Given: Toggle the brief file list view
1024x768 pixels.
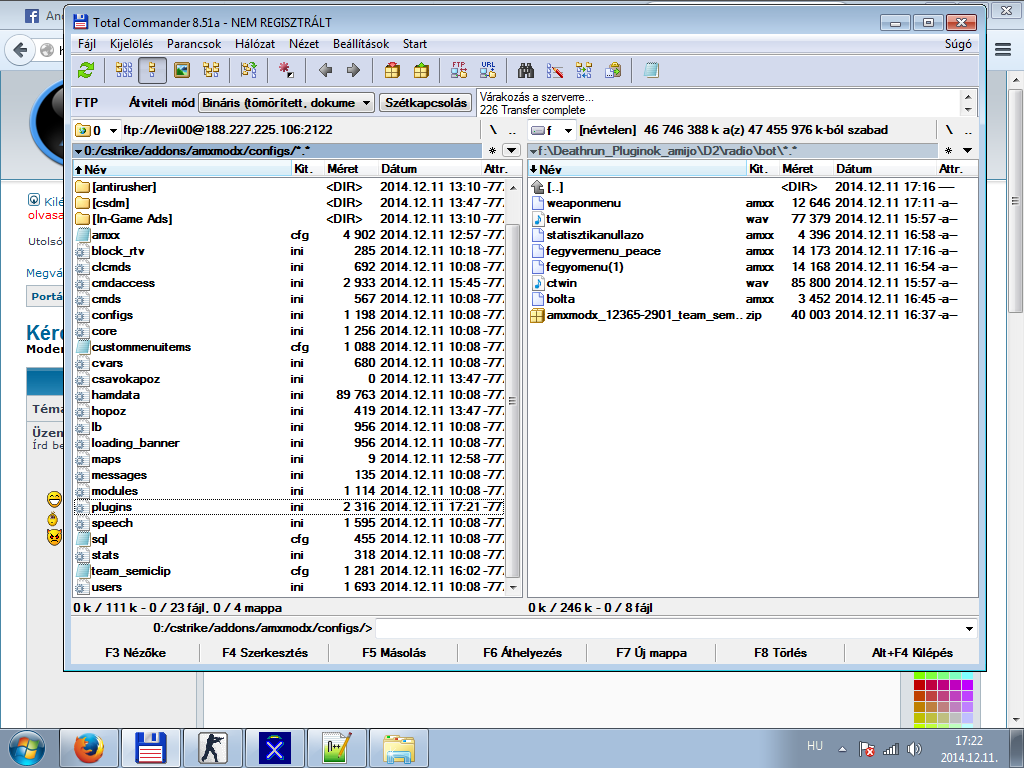Looking at the screenshot, I should 124,70.
